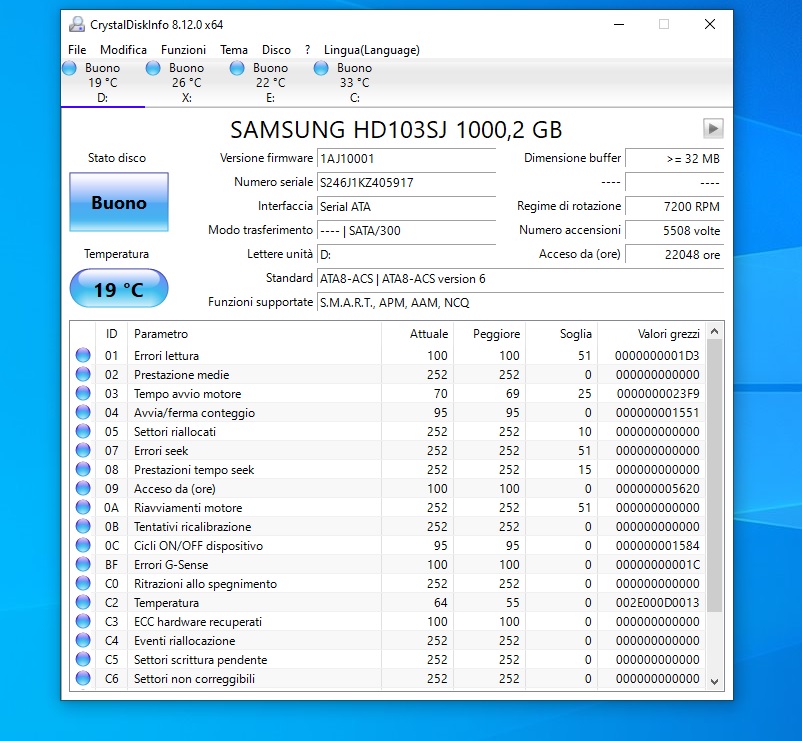Click the status dot for Errori lettura
This screenshot has width=802, height=741.
point(83,355)
